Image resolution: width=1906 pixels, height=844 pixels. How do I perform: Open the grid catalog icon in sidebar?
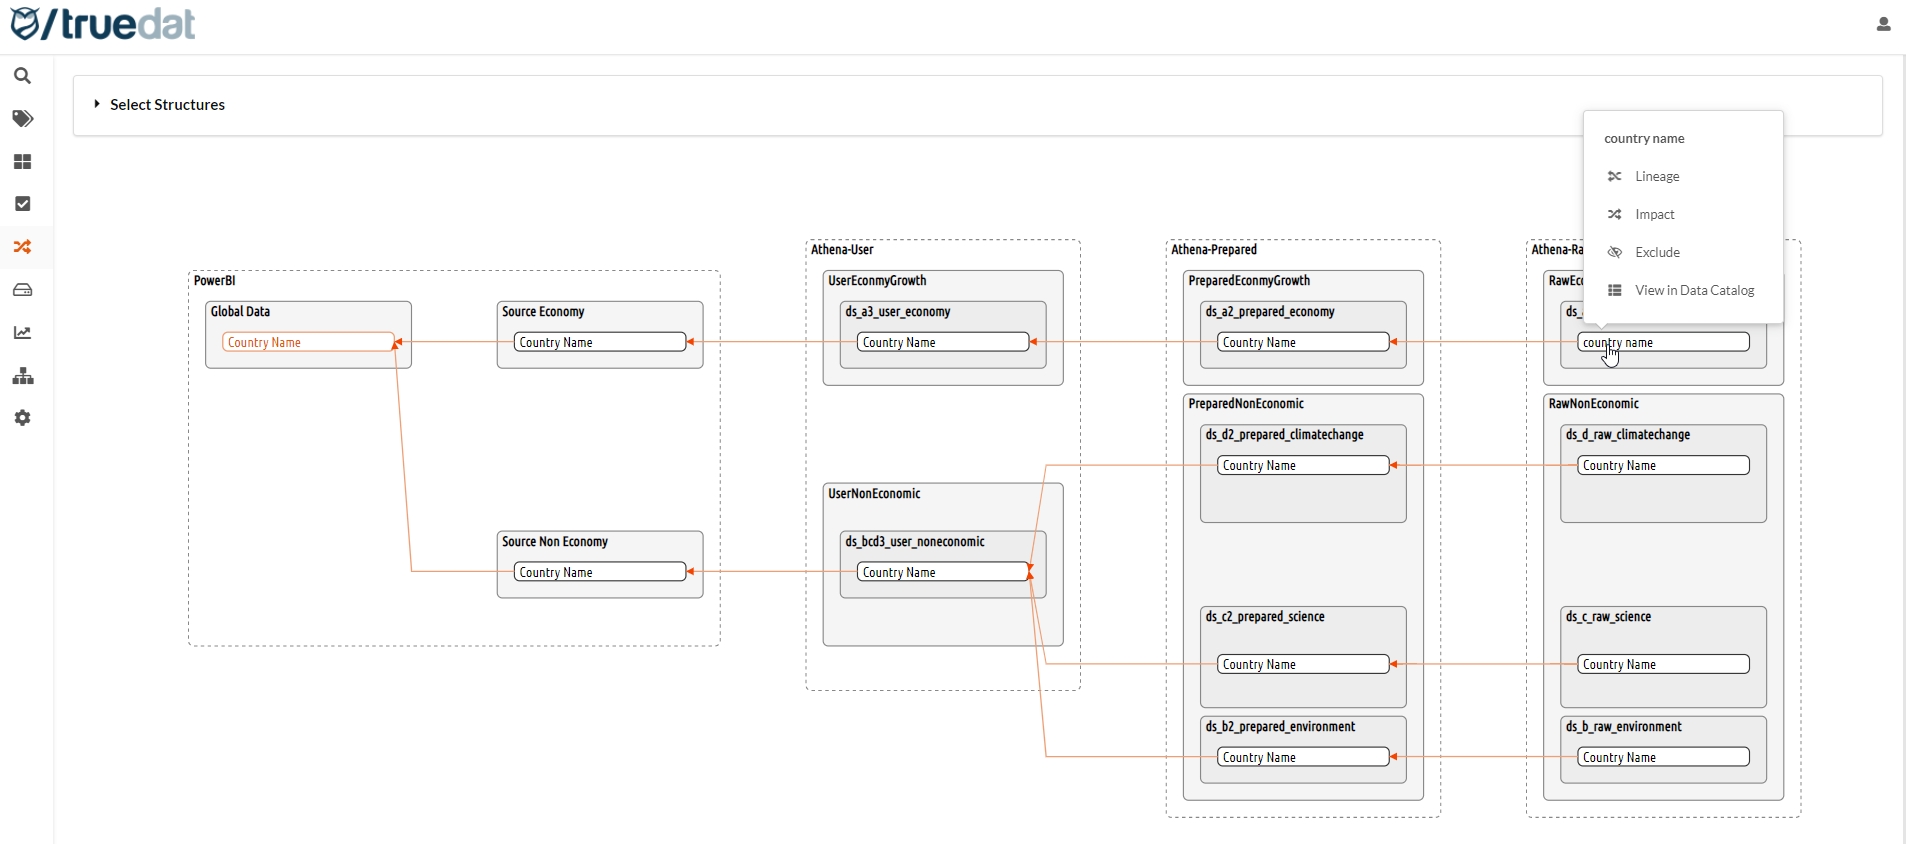coord(23,162)
